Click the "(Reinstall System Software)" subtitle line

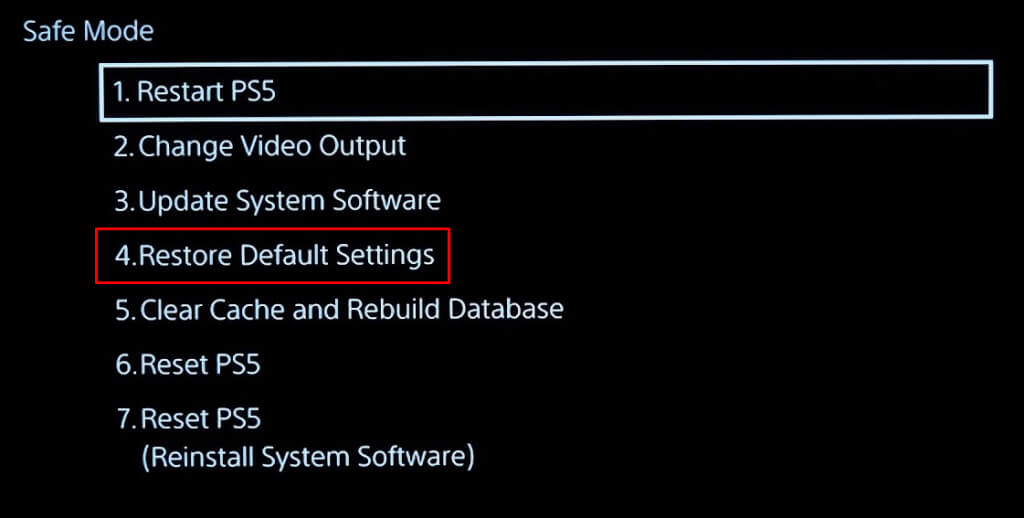point(307,457)
